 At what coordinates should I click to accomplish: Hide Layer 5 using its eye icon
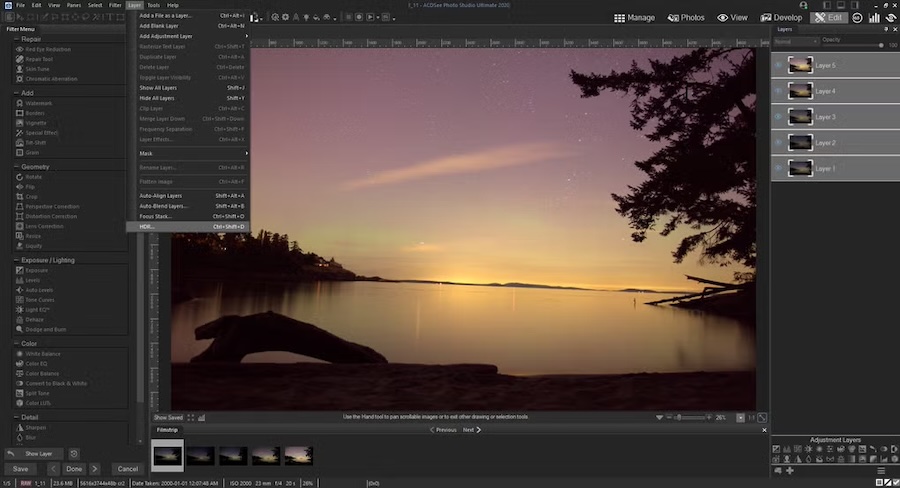778,65
